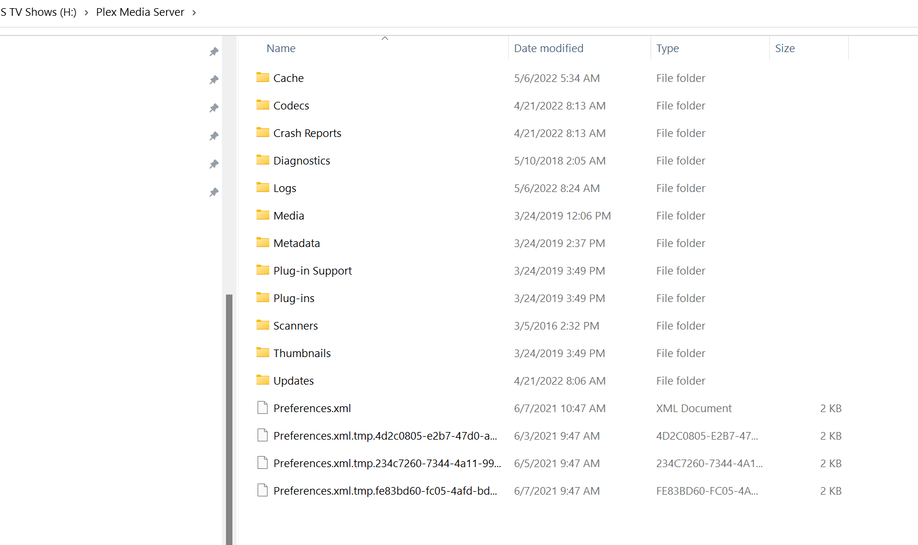Select the Preferences.xml.tmp.fe83bd60 file name
The width and height of the screenshot is (918, 545).
385,491
